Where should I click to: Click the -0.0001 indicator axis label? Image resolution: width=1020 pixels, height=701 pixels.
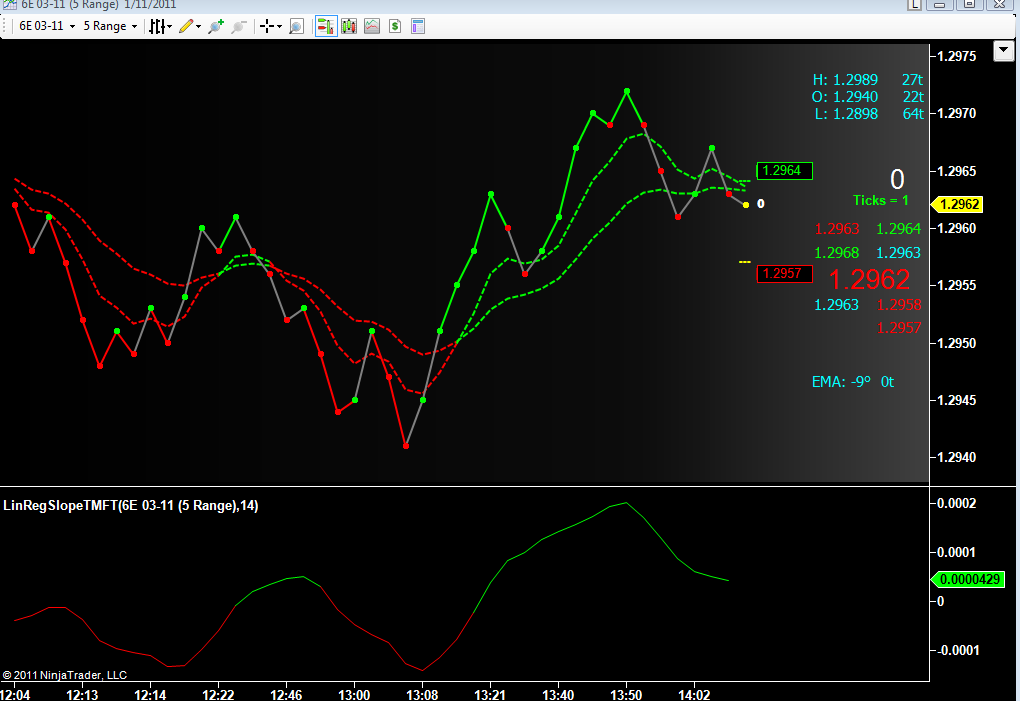(958, 650)
